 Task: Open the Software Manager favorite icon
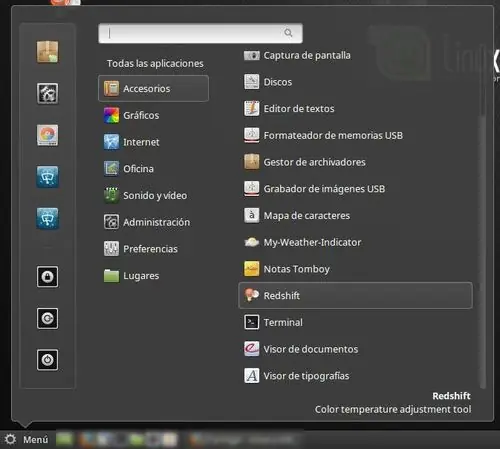[47, 52]
